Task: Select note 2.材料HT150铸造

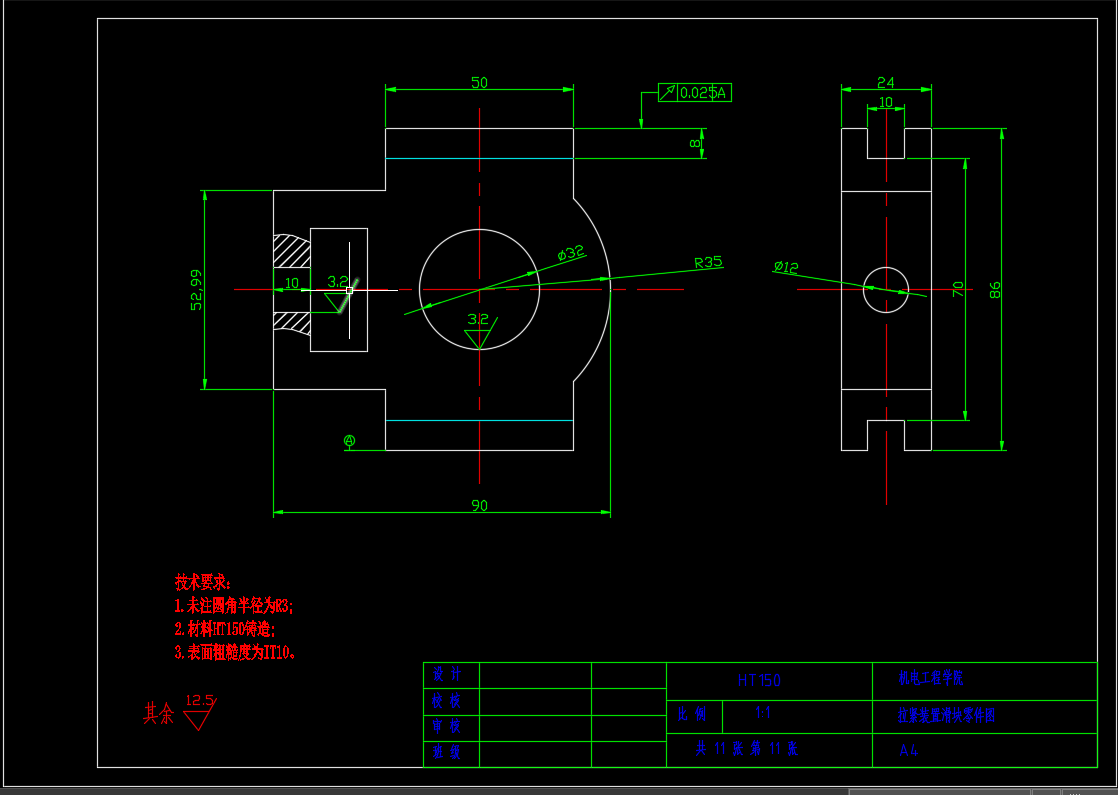Action: coord(225,628)
